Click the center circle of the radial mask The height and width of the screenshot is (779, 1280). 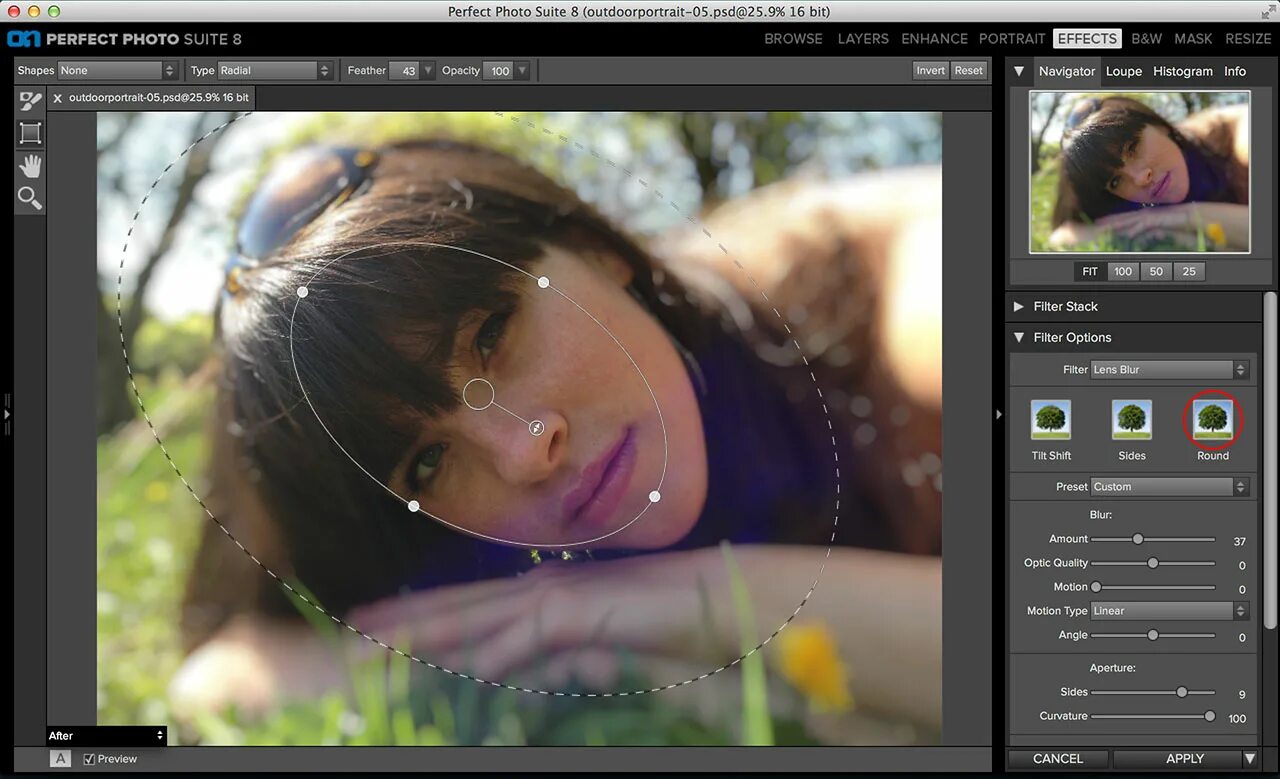(x=479, y=394)
